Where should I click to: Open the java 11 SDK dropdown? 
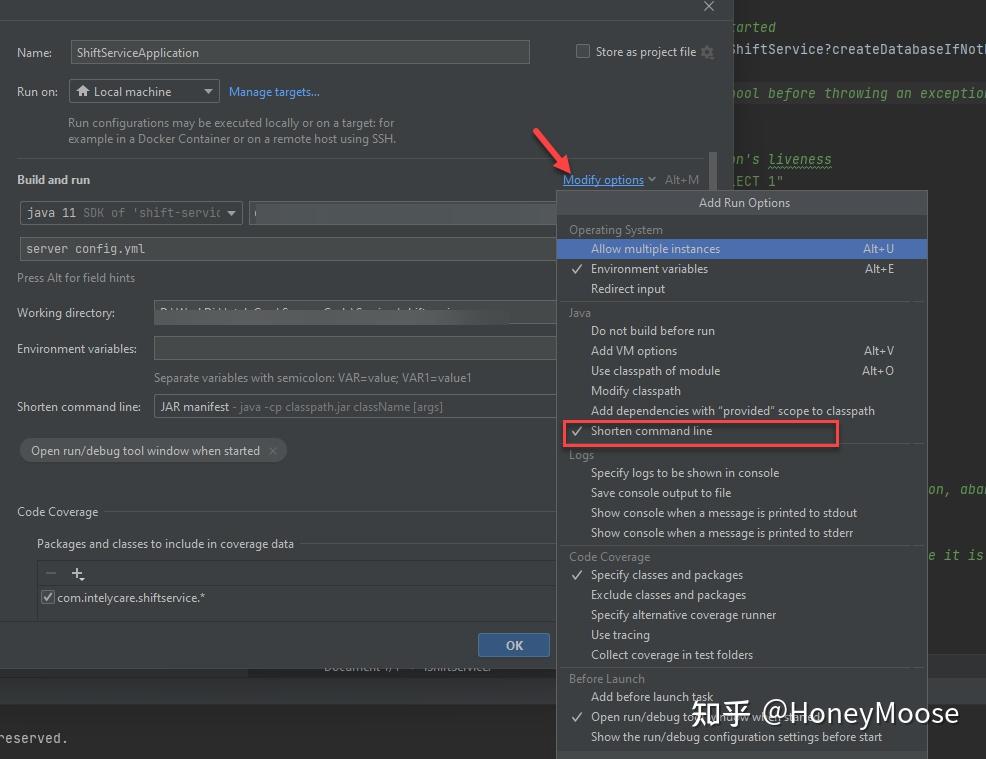pyautogui.click(x=231, y=213)
